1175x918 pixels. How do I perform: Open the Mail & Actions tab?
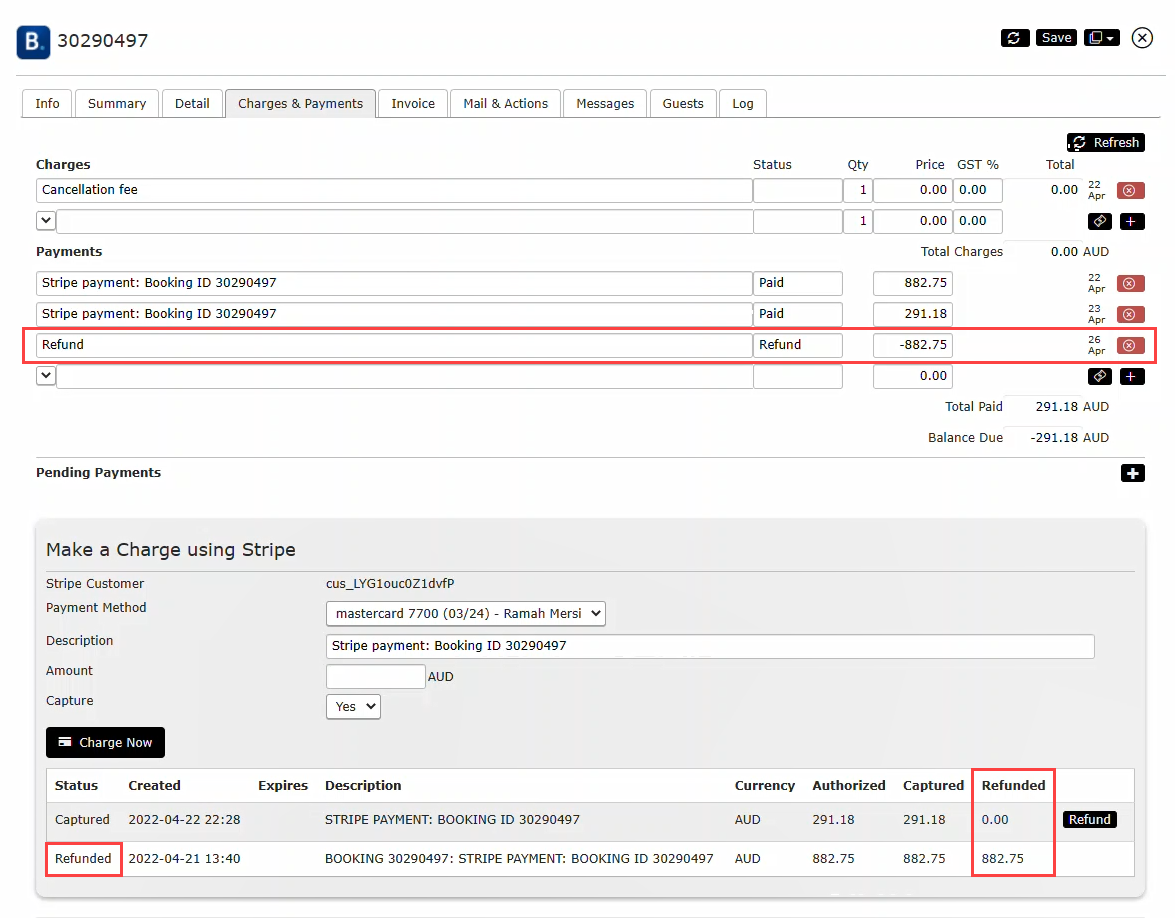click(505, 104)
